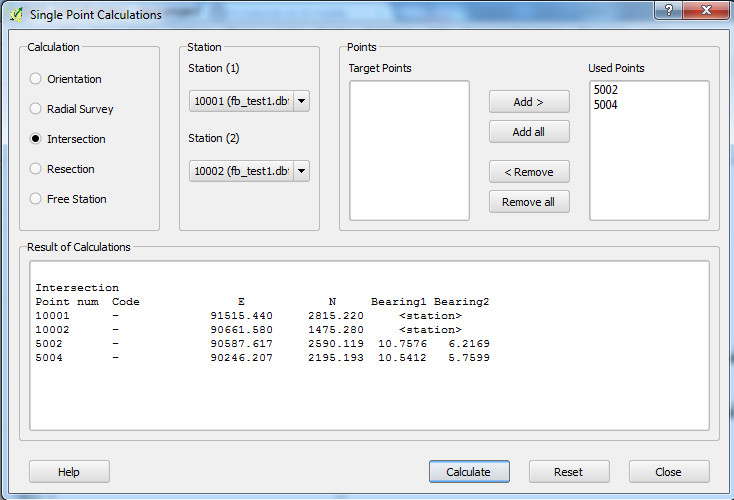
Task: Click inside the Target Points list
Action: [x=409, y=150]
